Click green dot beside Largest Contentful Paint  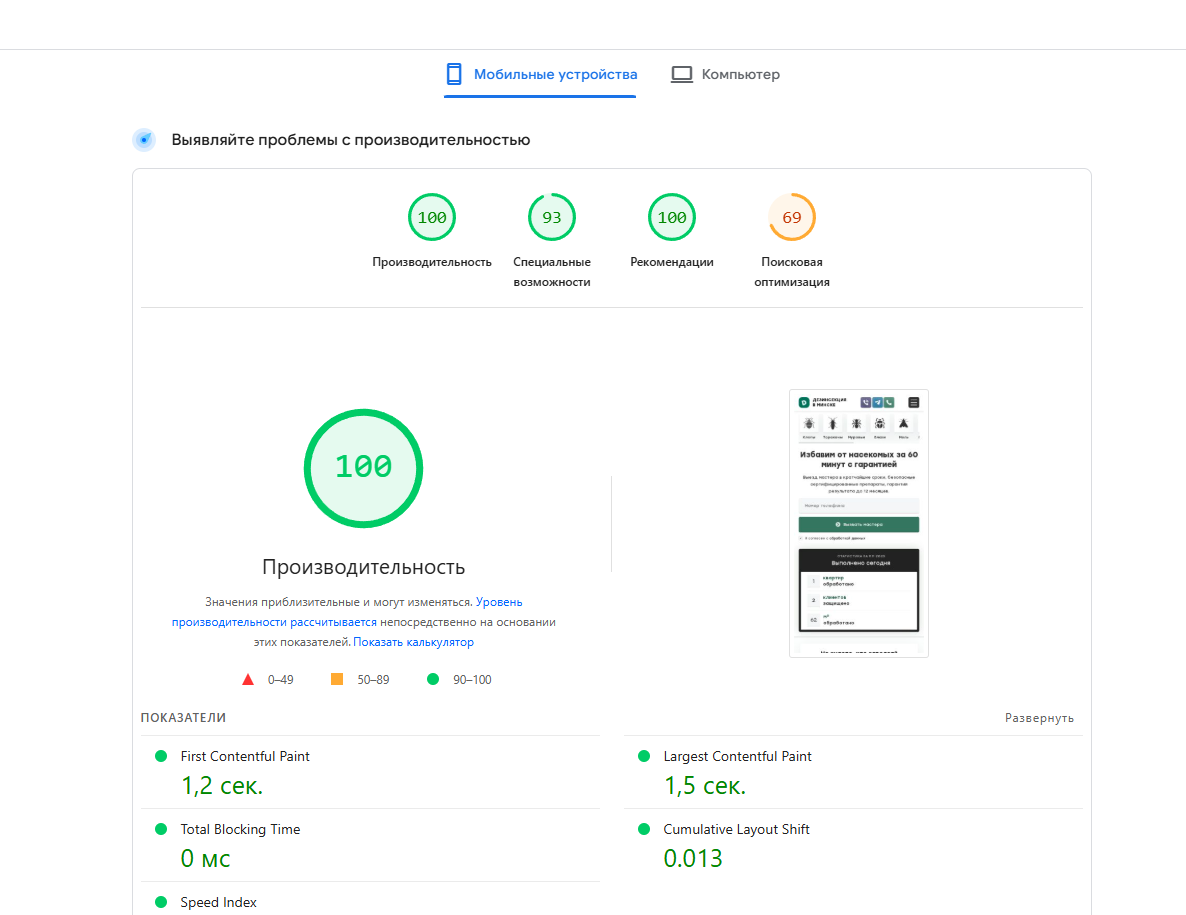point(644,756)
